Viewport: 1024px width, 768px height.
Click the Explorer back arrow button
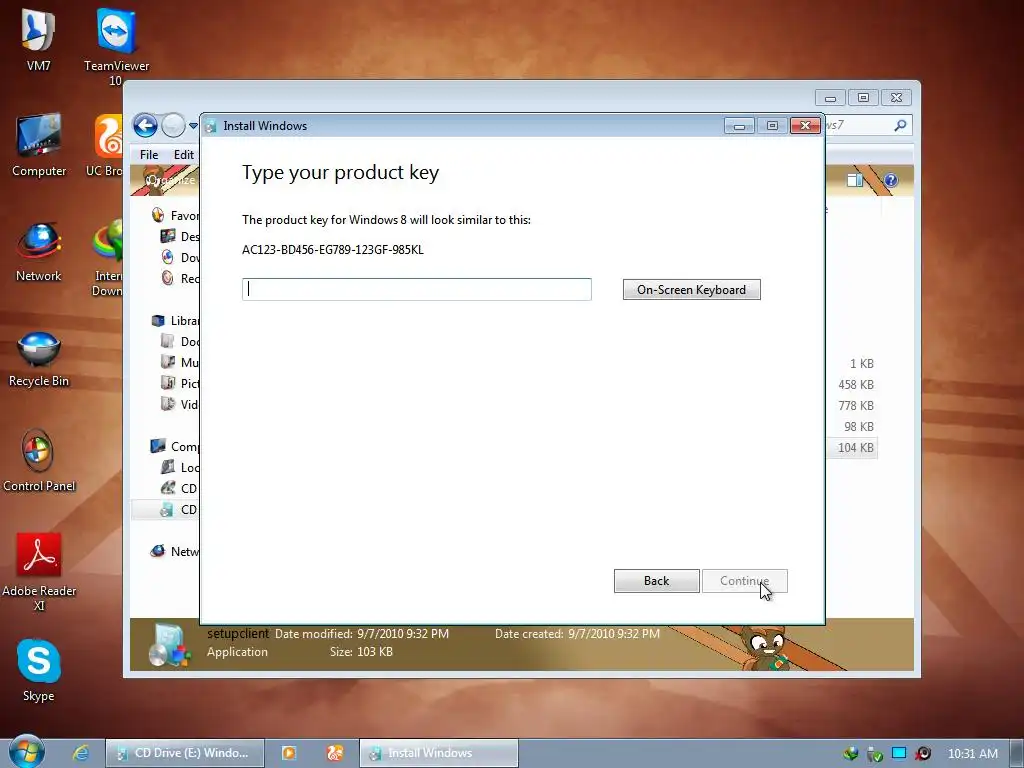click(x=146, y=125)
